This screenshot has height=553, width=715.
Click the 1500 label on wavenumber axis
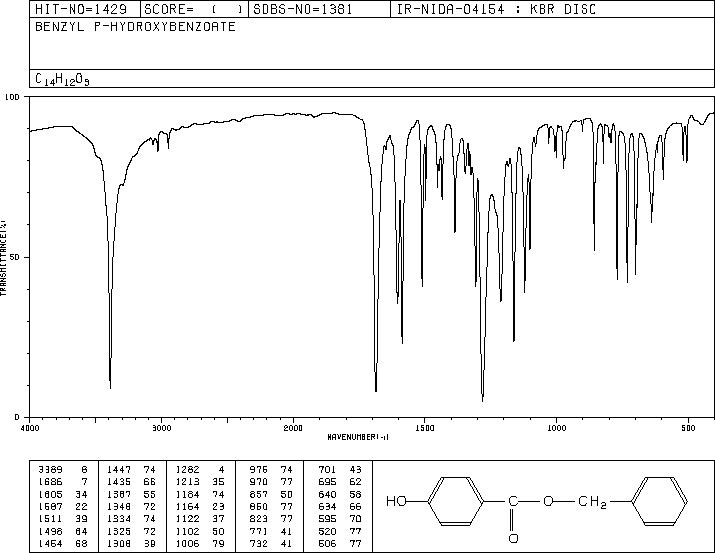point(425,428)
